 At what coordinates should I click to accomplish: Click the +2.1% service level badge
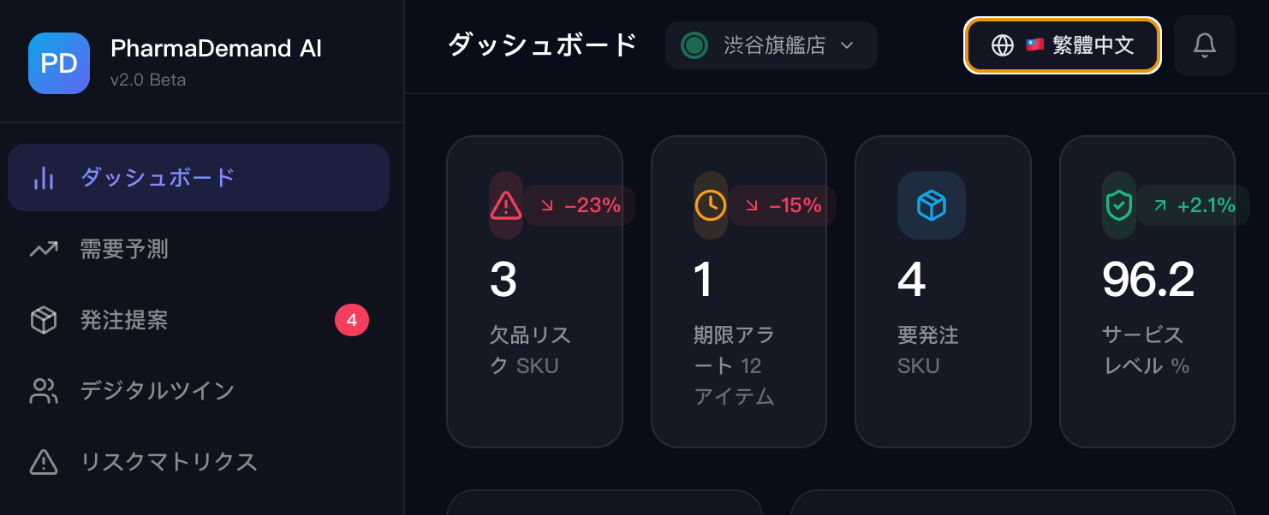pyautogui.click(x=1194, y=206)
